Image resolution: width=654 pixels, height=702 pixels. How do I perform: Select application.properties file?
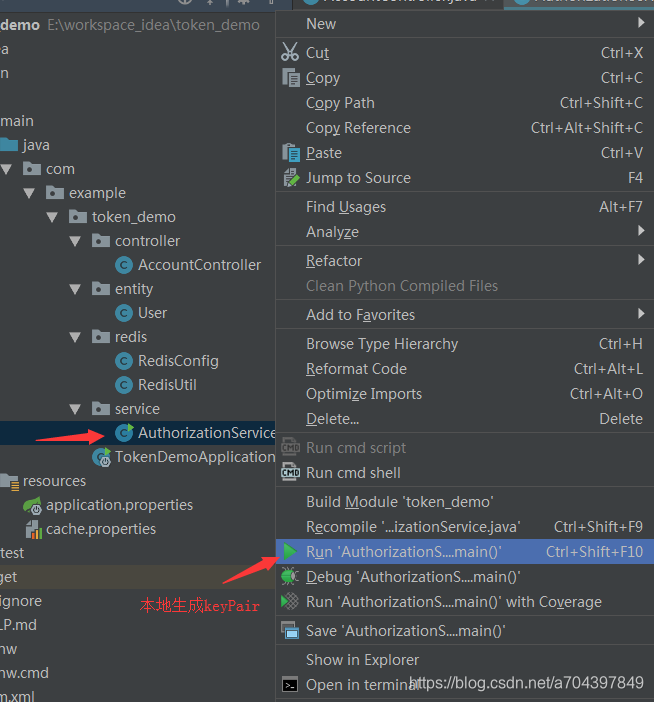pos(120,505)
